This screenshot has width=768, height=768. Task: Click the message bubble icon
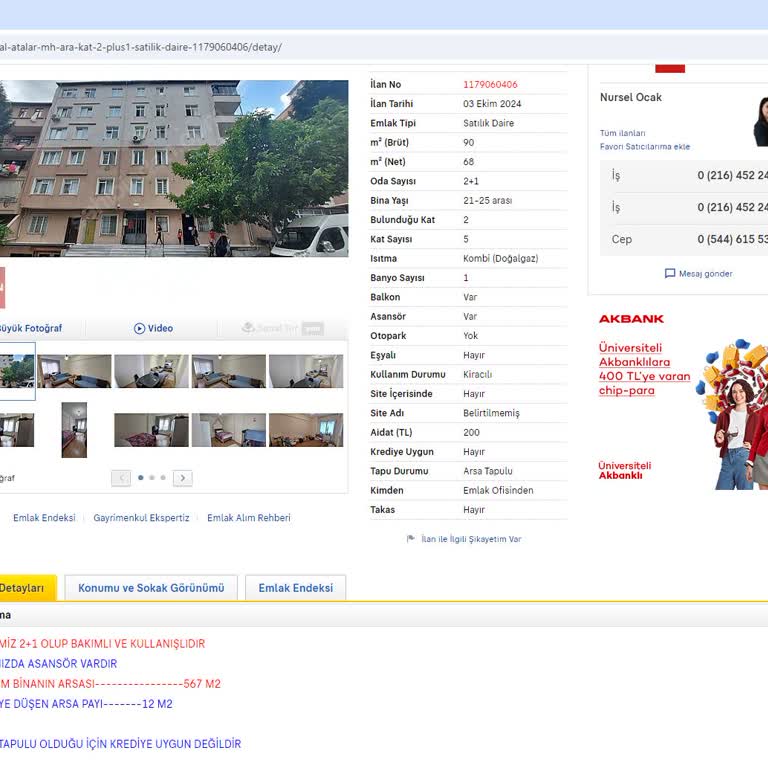pos(670,273)
